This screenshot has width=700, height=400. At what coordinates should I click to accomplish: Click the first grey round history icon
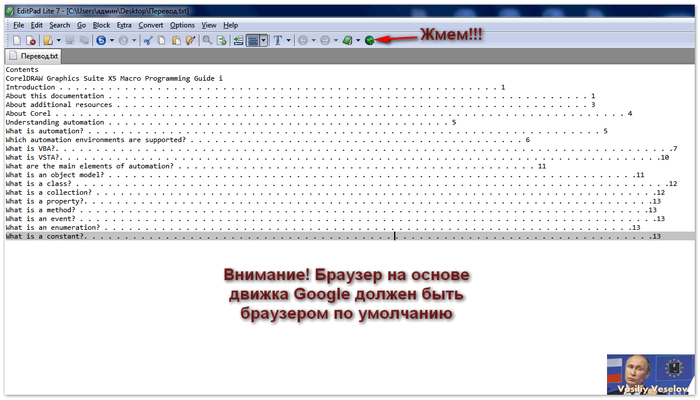coord(303,41)
